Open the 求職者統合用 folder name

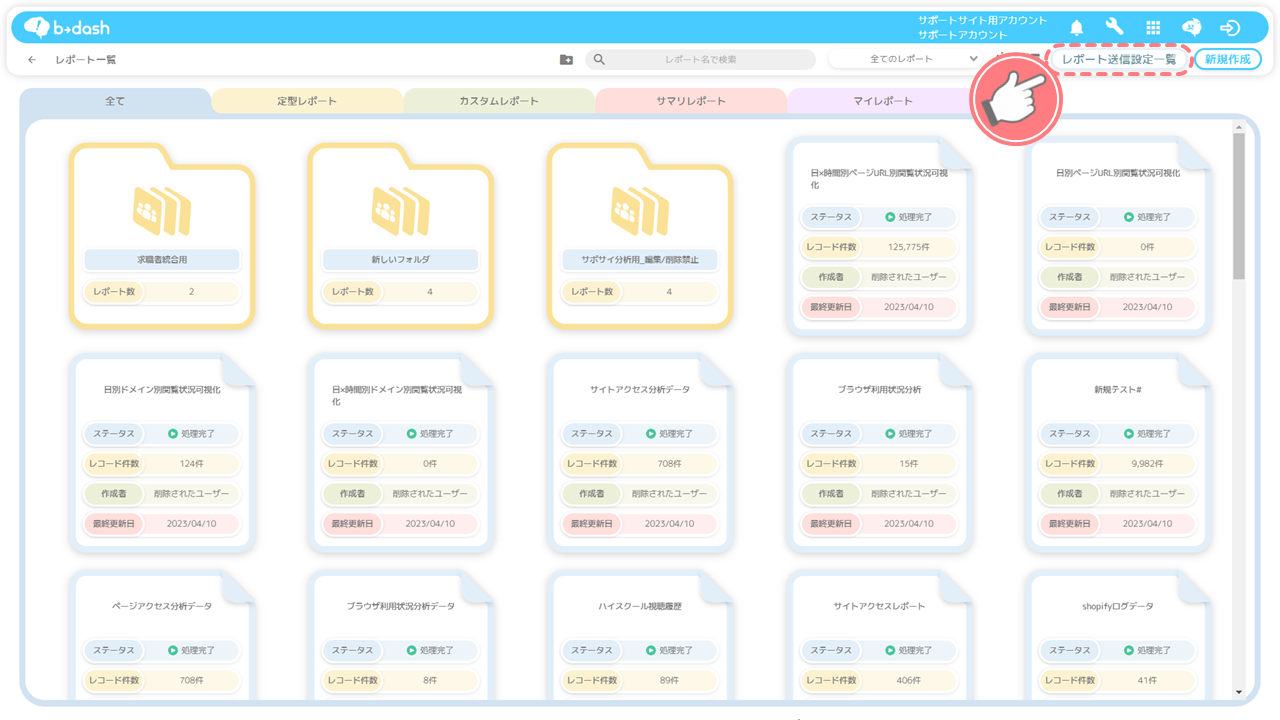tap(162, 260)
